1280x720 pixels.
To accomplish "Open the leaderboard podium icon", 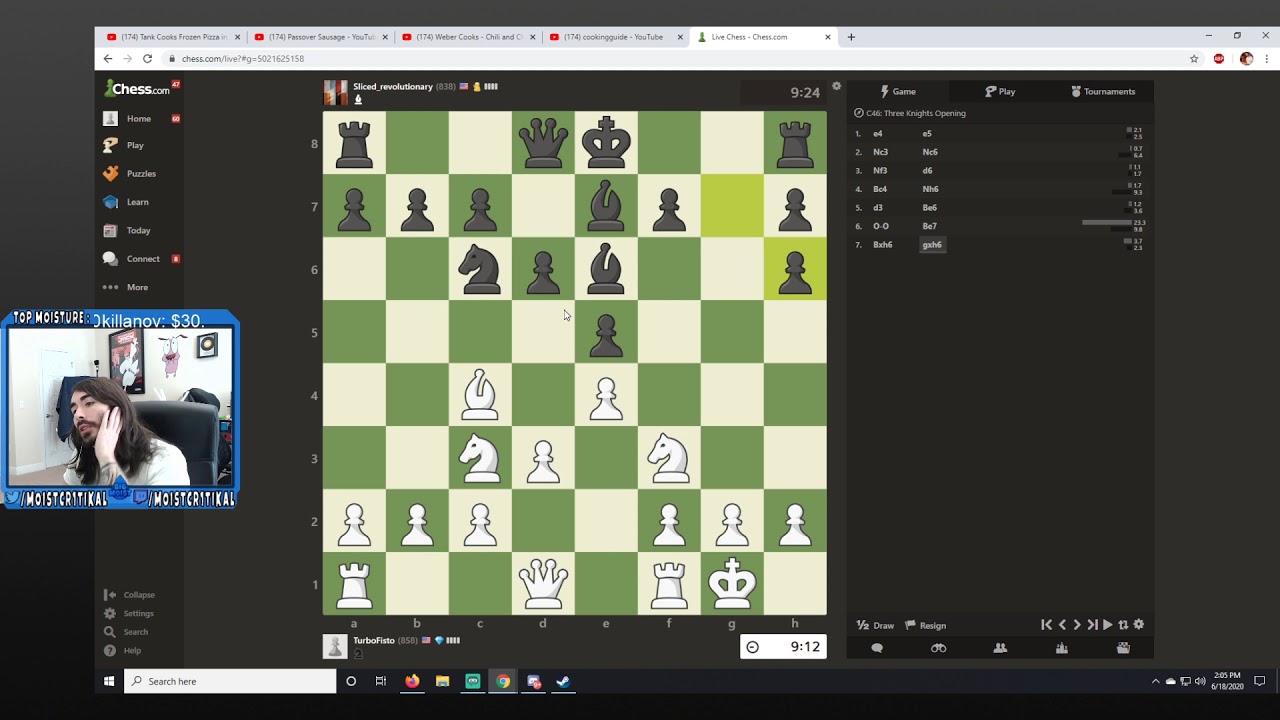I will click(1062, 648).
